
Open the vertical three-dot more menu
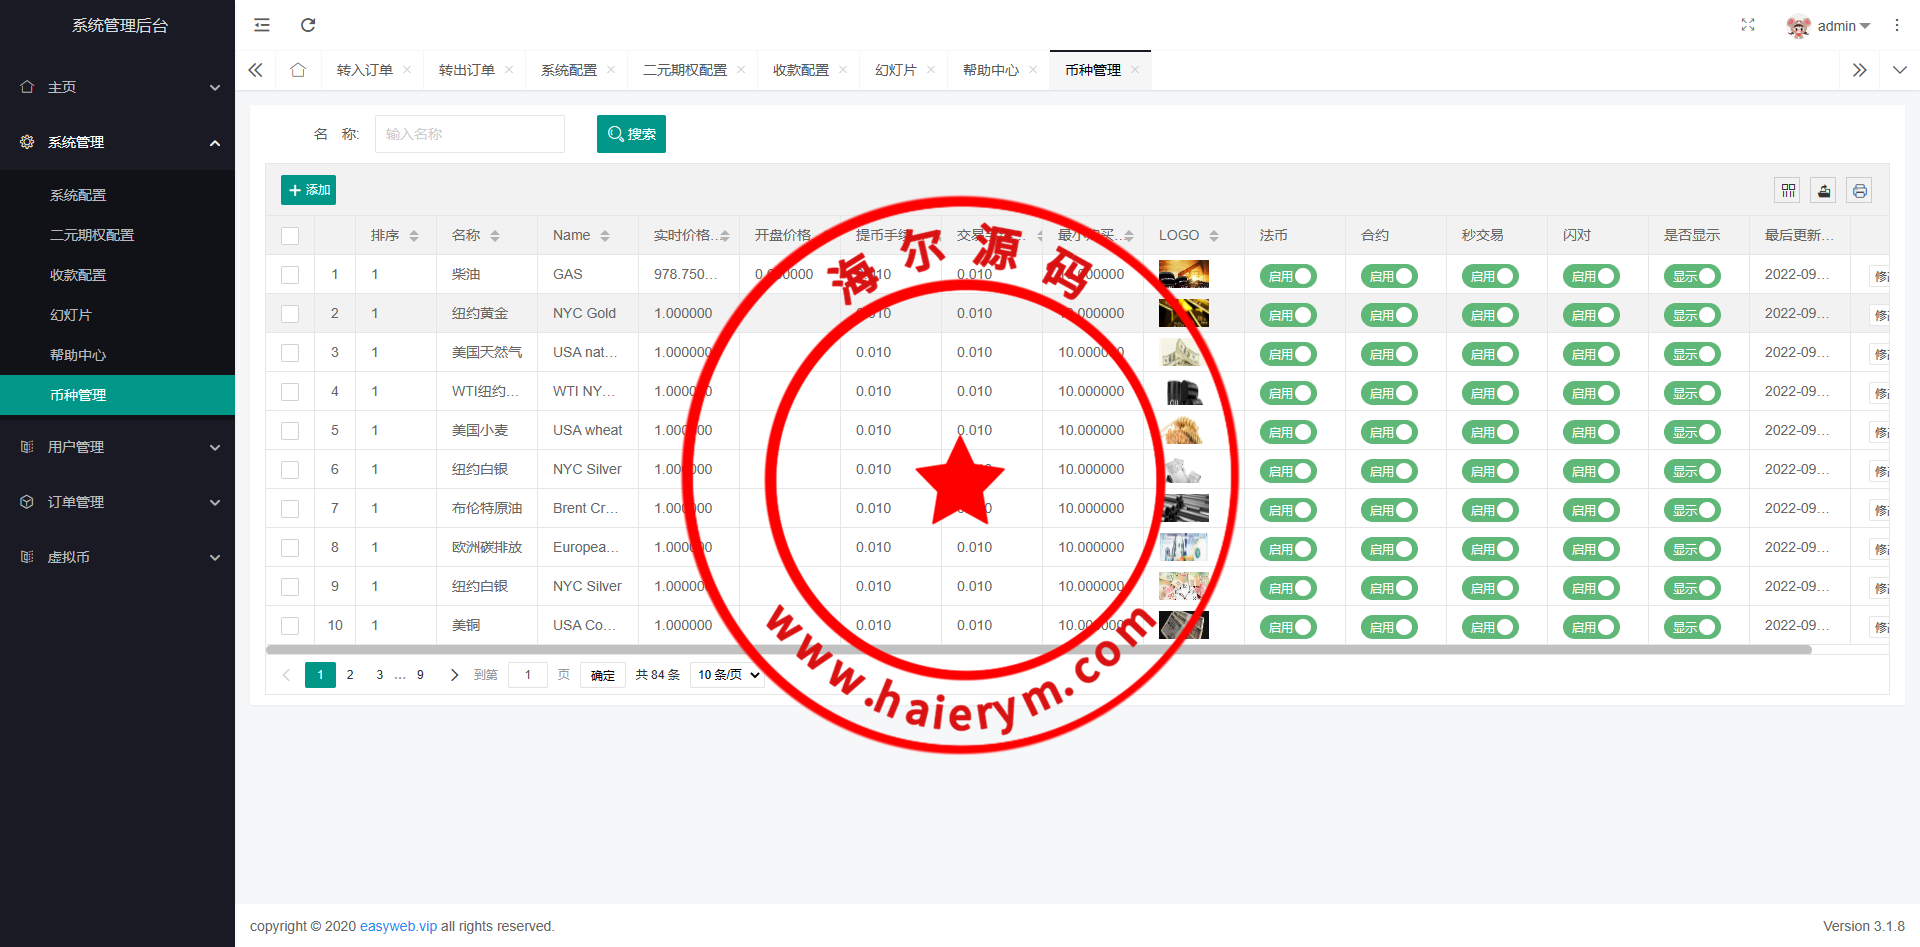coord(1897,25)
